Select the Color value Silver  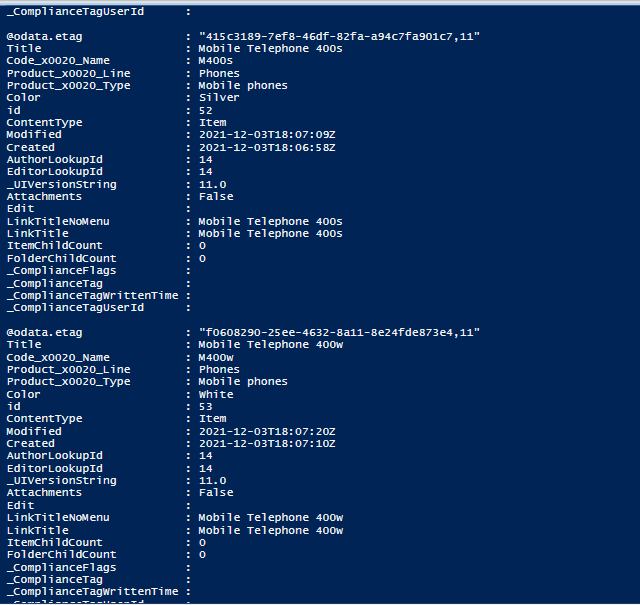219,98
